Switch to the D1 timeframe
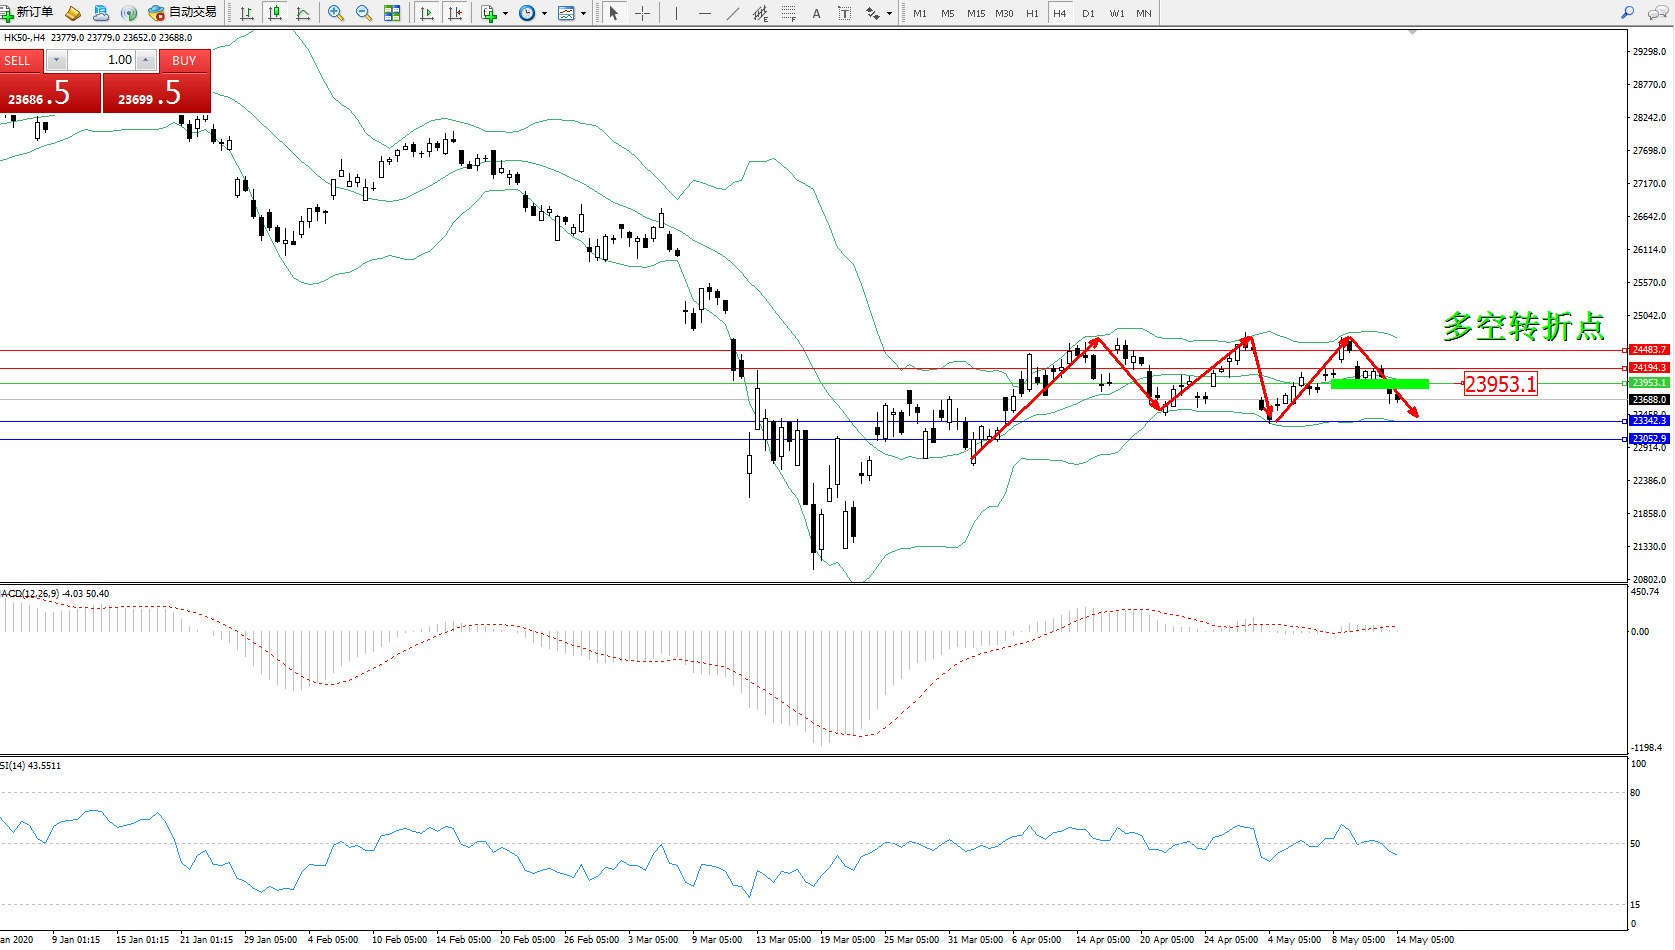Image resolution: width=1675 pixels, height=950 pixels. (x=1088, y=13)
